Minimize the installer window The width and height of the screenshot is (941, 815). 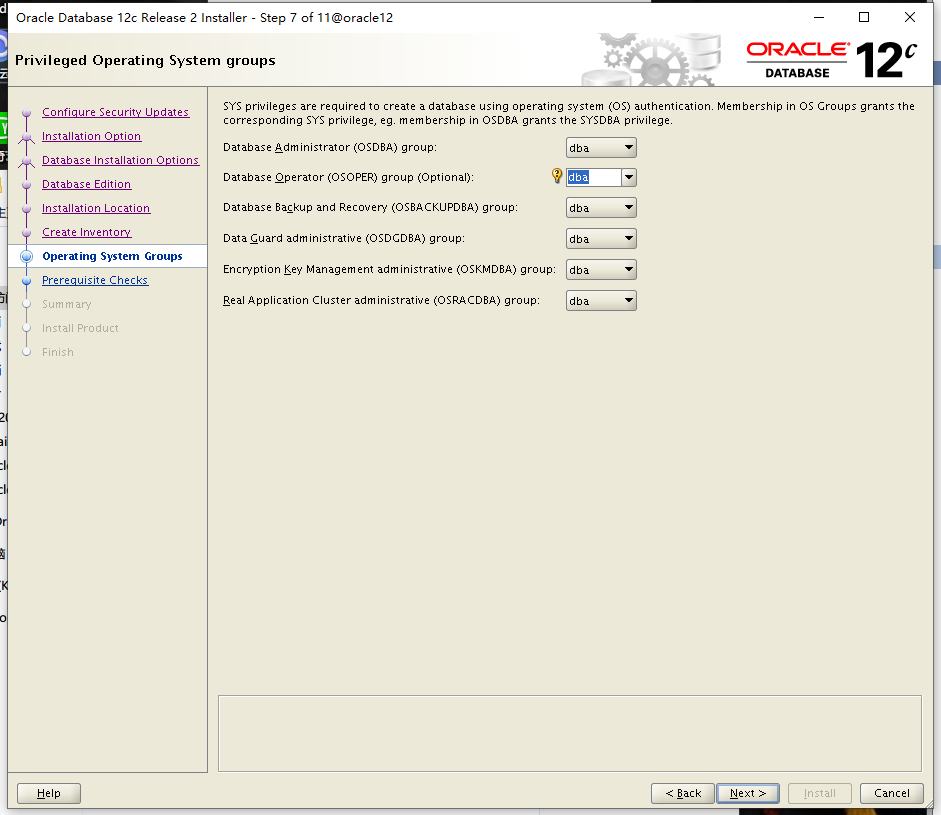pos(819,17)
